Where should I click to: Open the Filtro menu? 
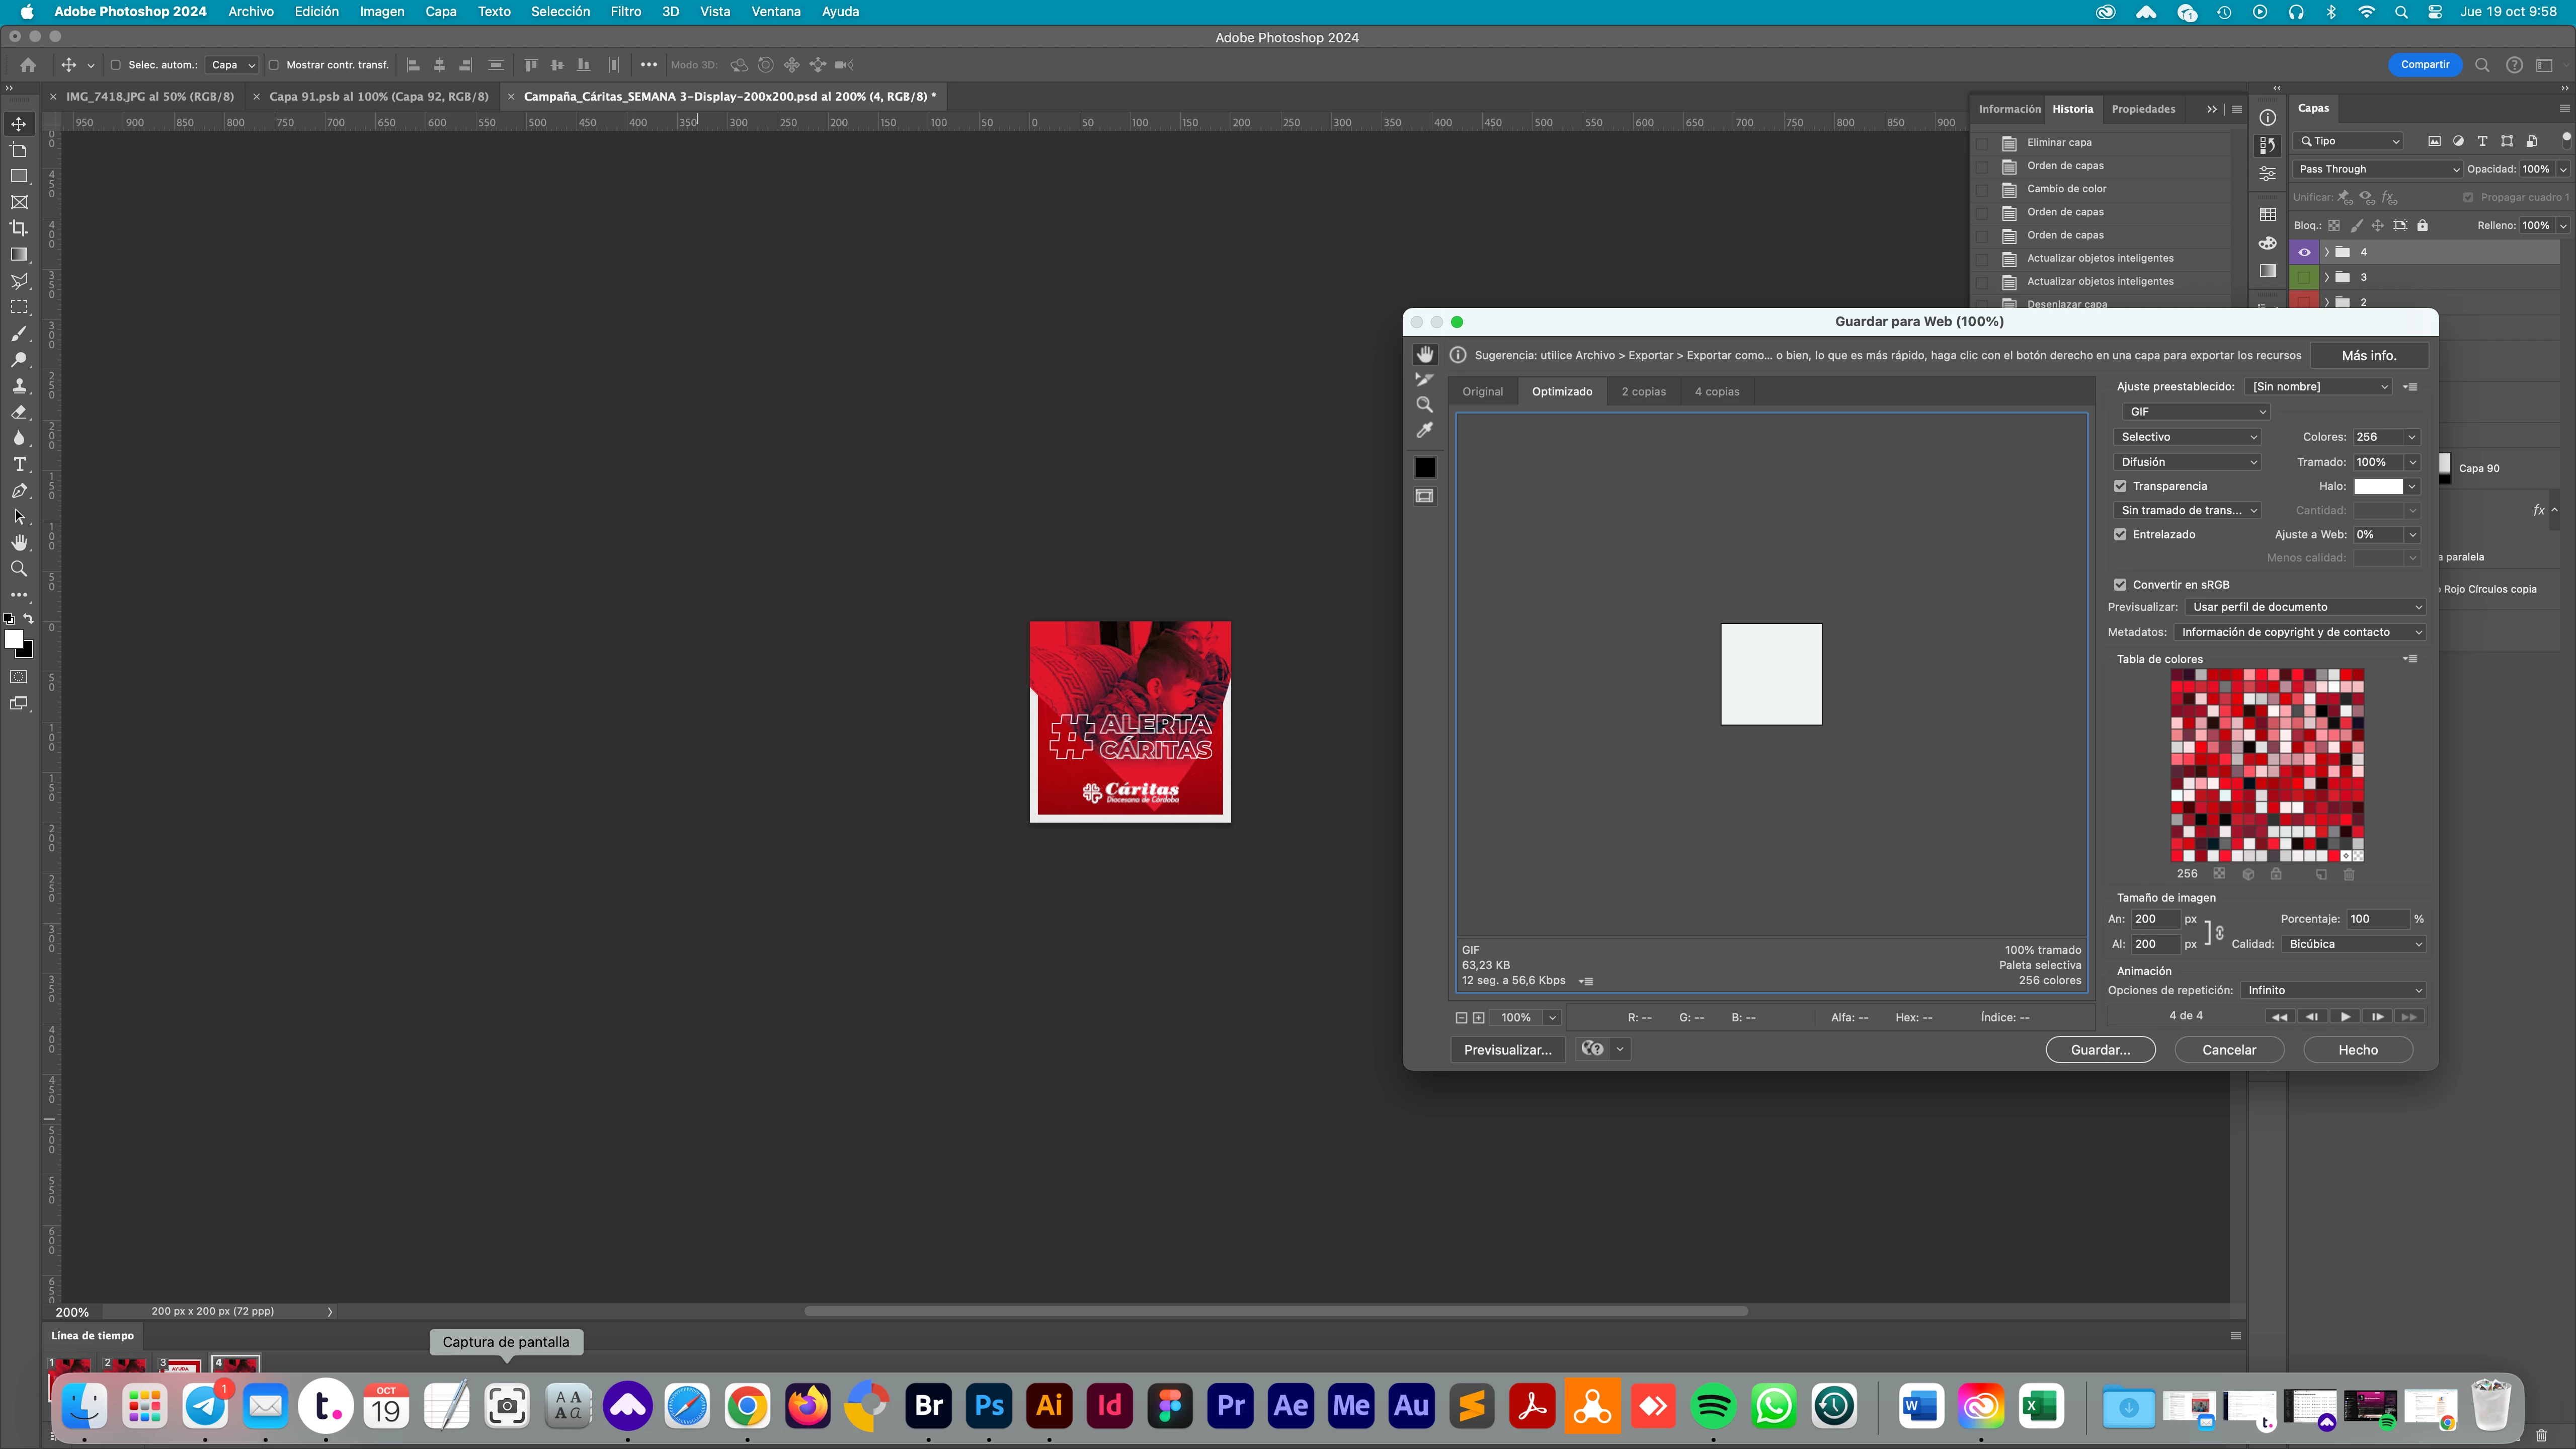[x=625, y=12]
